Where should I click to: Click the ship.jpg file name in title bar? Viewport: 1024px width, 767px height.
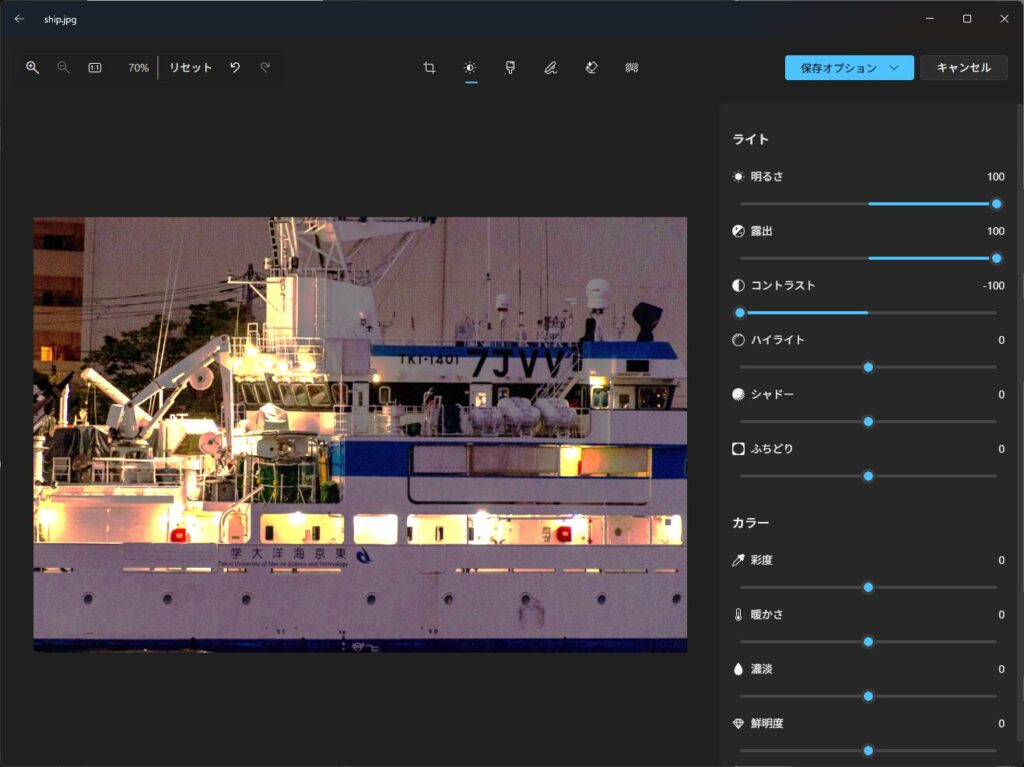tap(60, 20)
